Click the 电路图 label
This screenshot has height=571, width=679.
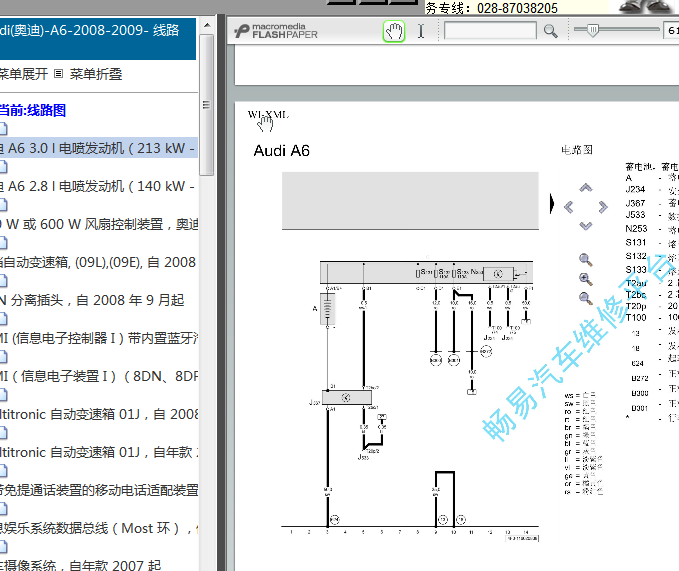point(577,150)
